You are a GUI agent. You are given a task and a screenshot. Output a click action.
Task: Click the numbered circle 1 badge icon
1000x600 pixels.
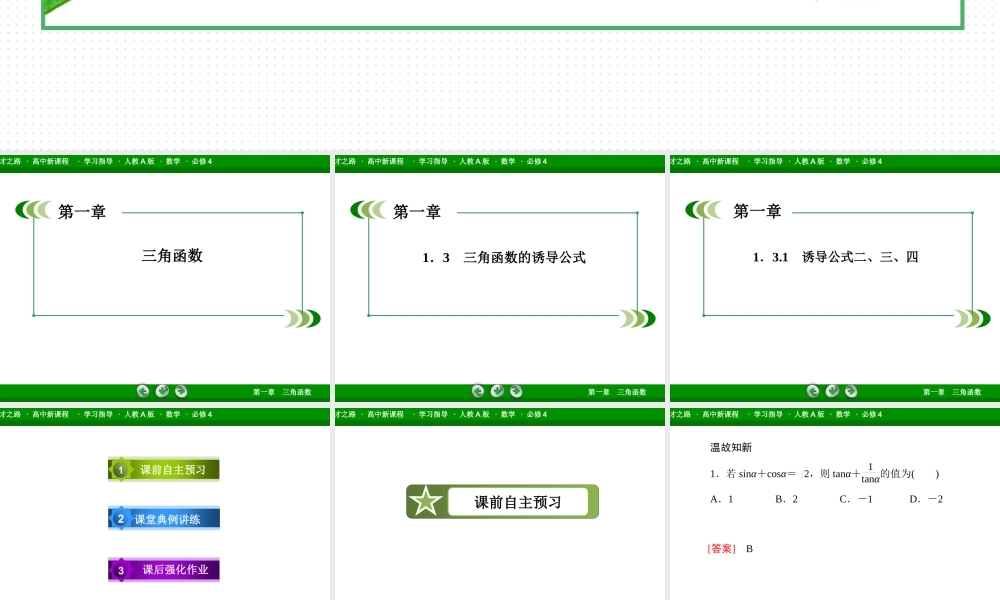tap(122, 468)
